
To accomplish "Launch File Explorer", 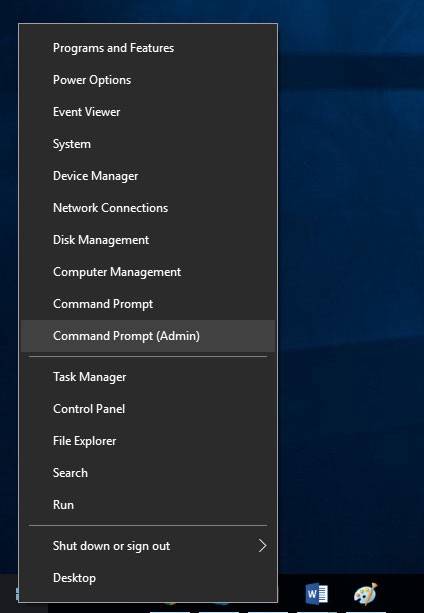I will [148, 441].
